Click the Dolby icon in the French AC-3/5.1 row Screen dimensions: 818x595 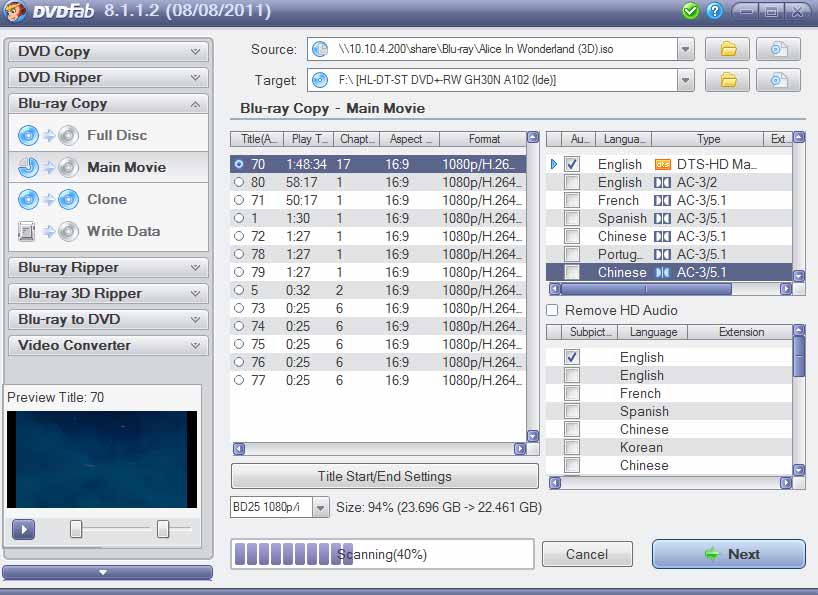[663, 201]
